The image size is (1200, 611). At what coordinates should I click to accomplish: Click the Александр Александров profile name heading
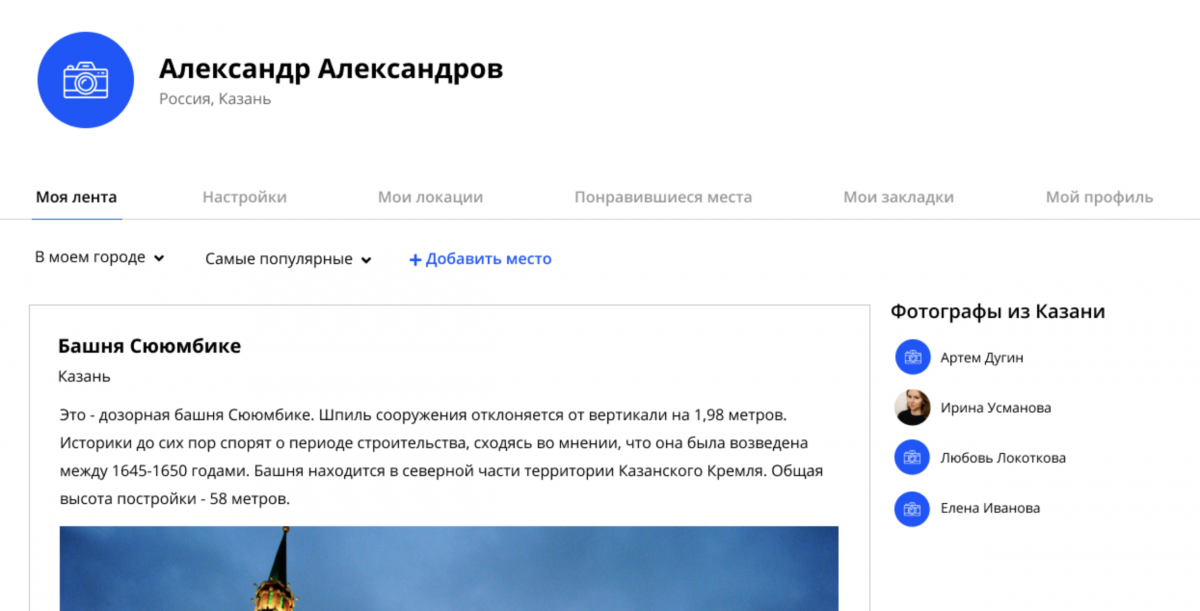click(x=330, y=69)
